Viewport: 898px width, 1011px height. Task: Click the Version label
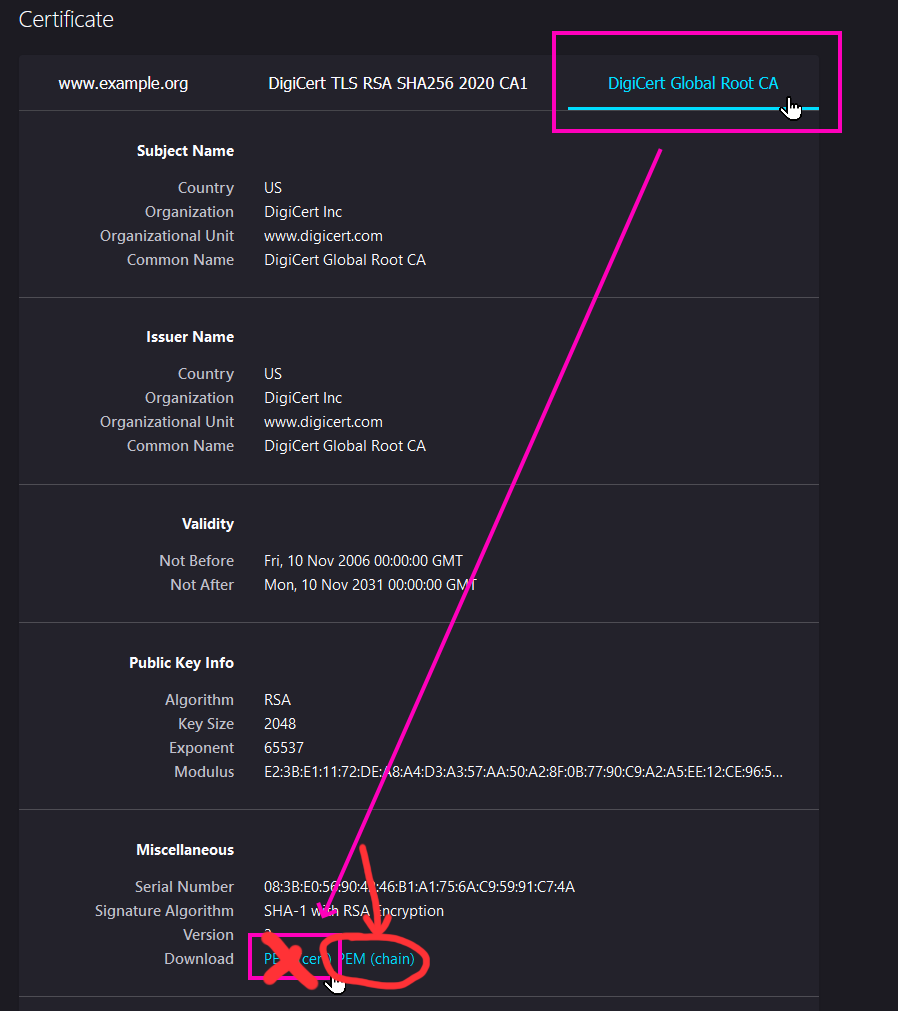pos(208,935)
